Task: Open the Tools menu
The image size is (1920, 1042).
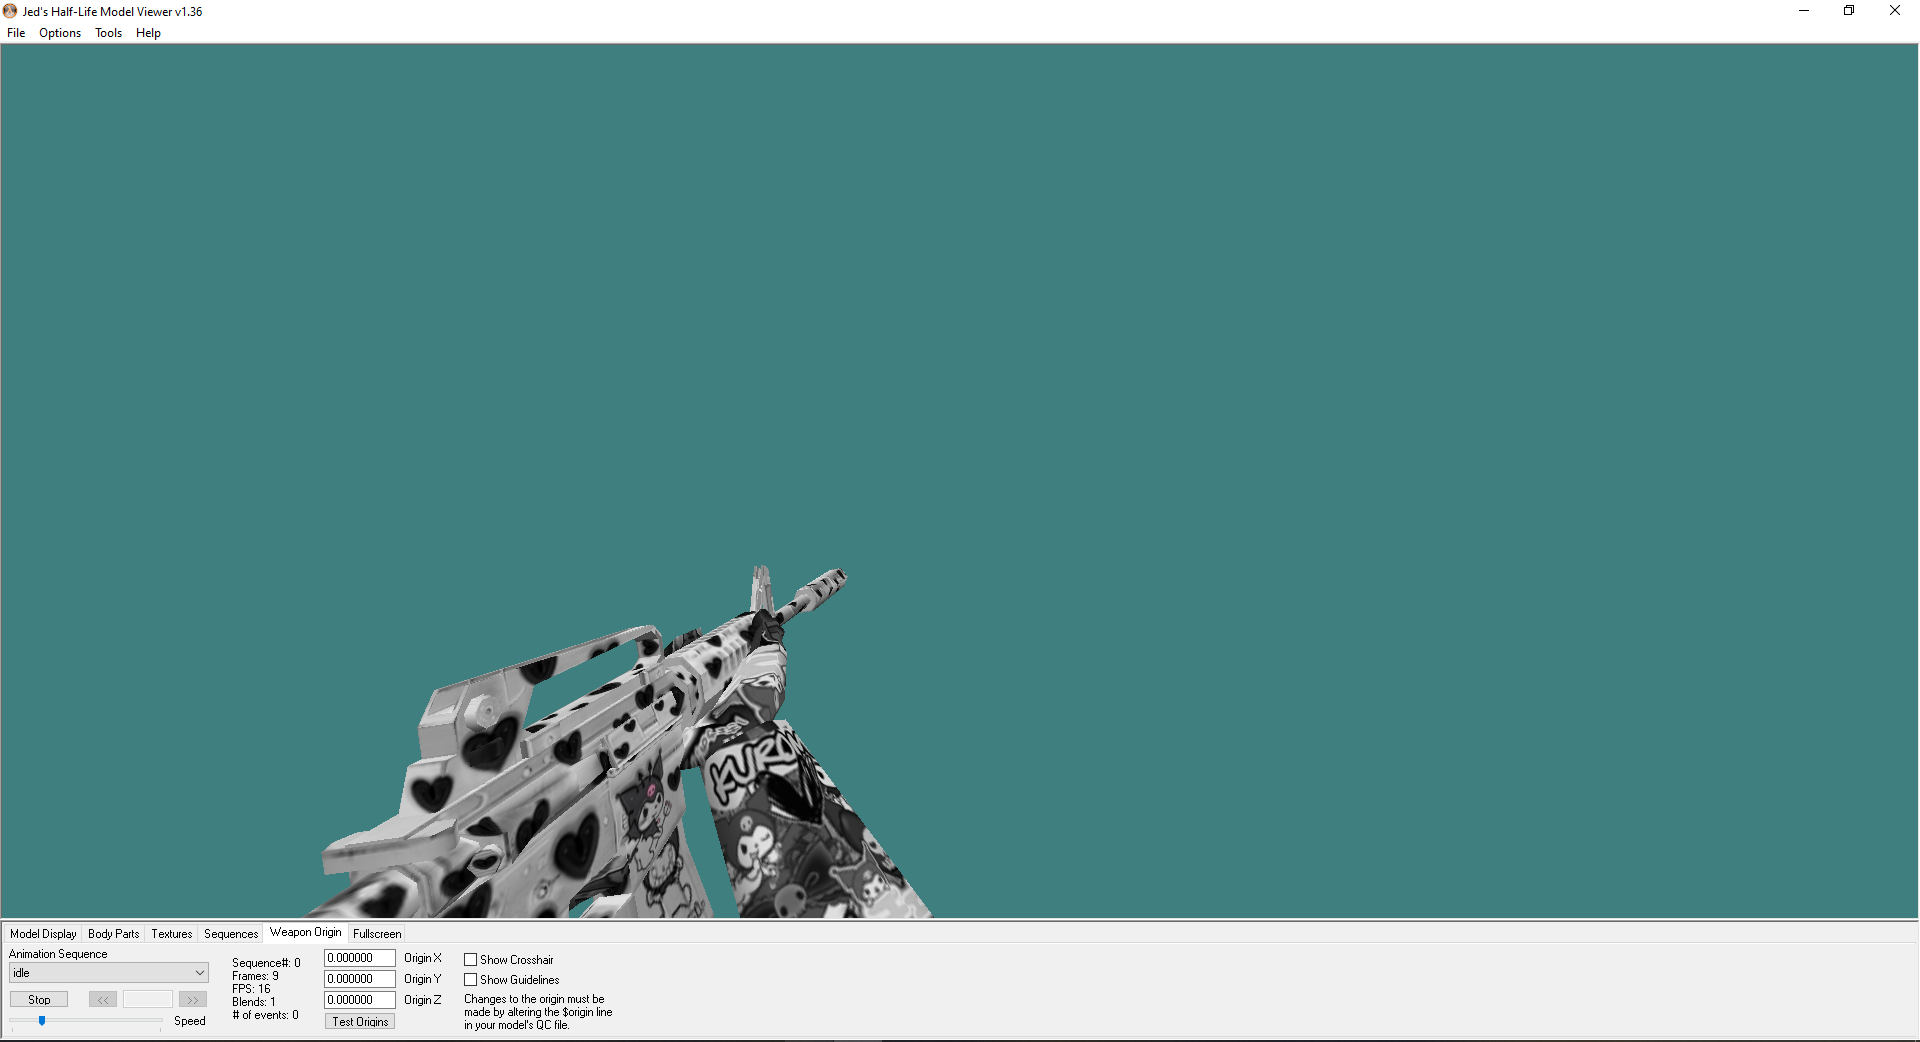Action: (x=108, y=33)
